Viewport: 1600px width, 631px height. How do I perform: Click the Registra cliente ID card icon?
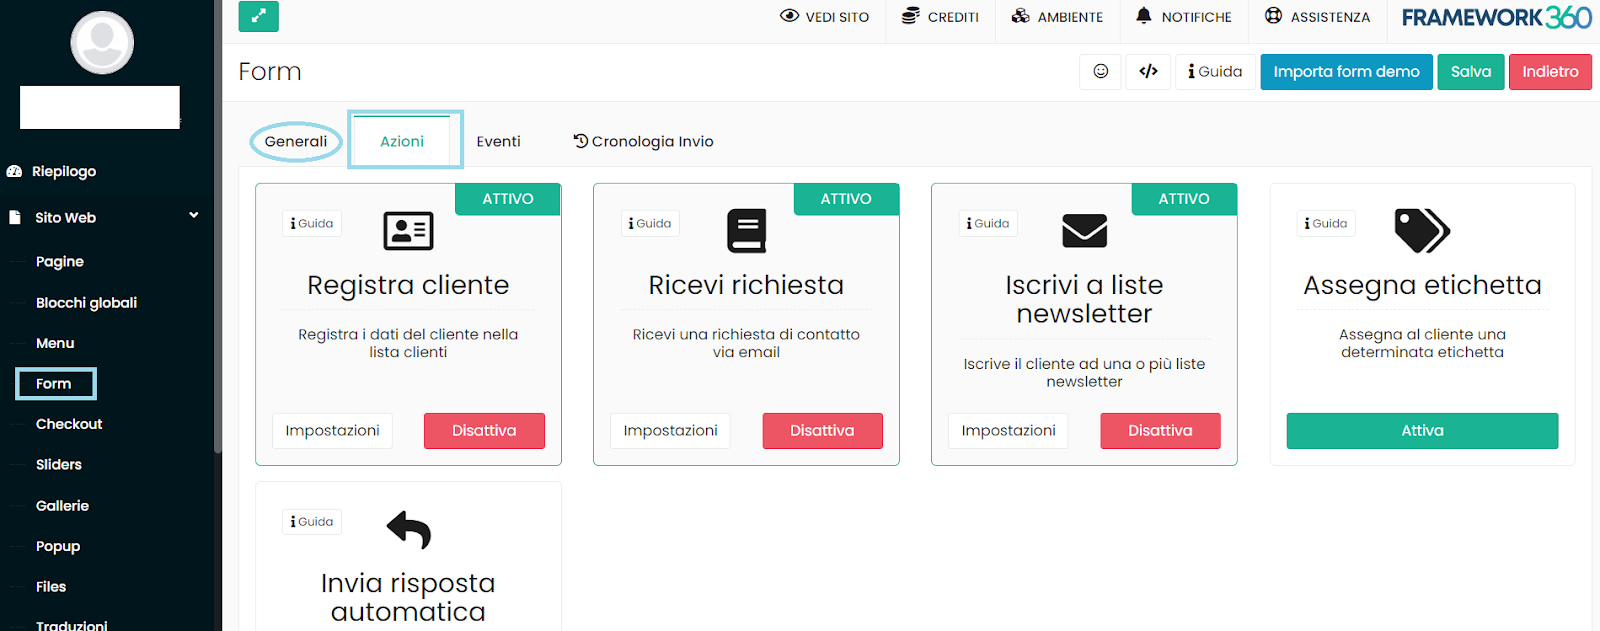pyautogui.click(x=408, y=231)
